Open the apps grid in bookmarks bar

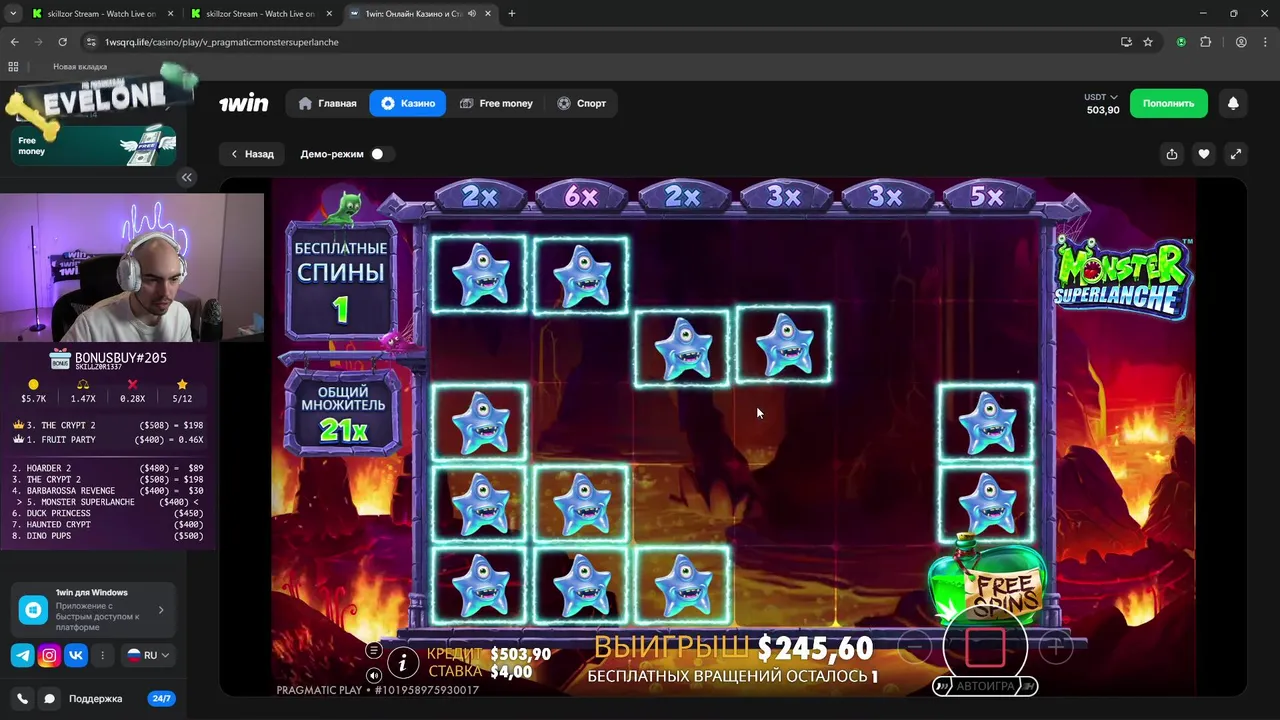[x=13, y=66]
